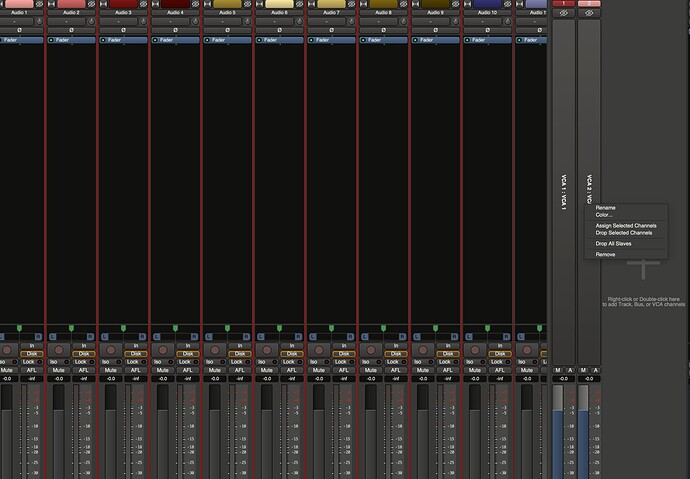Viewport: 690px width, 479px height.
Task: Mute the Audio 3 track
Action: (111, 370)
